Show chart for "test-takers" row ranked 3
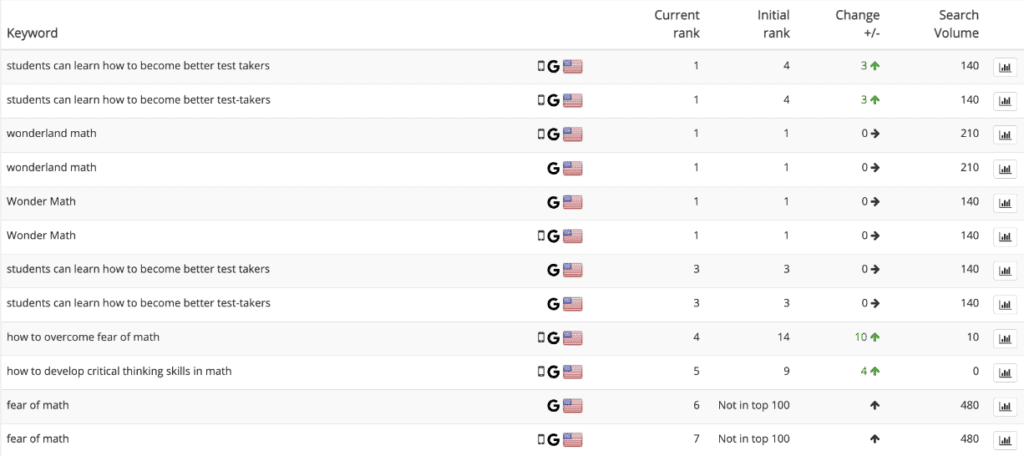This screenshot has height=456, width=1024. pos(1003,304)
